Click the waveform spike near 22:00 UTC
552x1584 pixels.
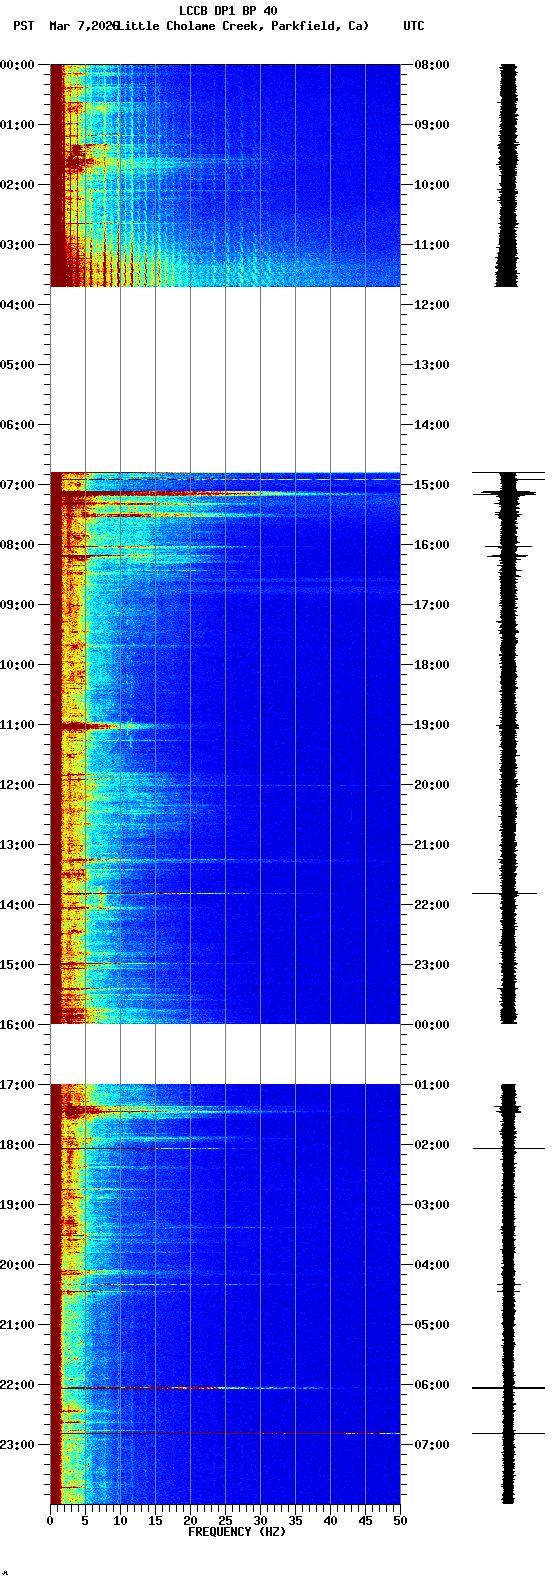(505, 893)
